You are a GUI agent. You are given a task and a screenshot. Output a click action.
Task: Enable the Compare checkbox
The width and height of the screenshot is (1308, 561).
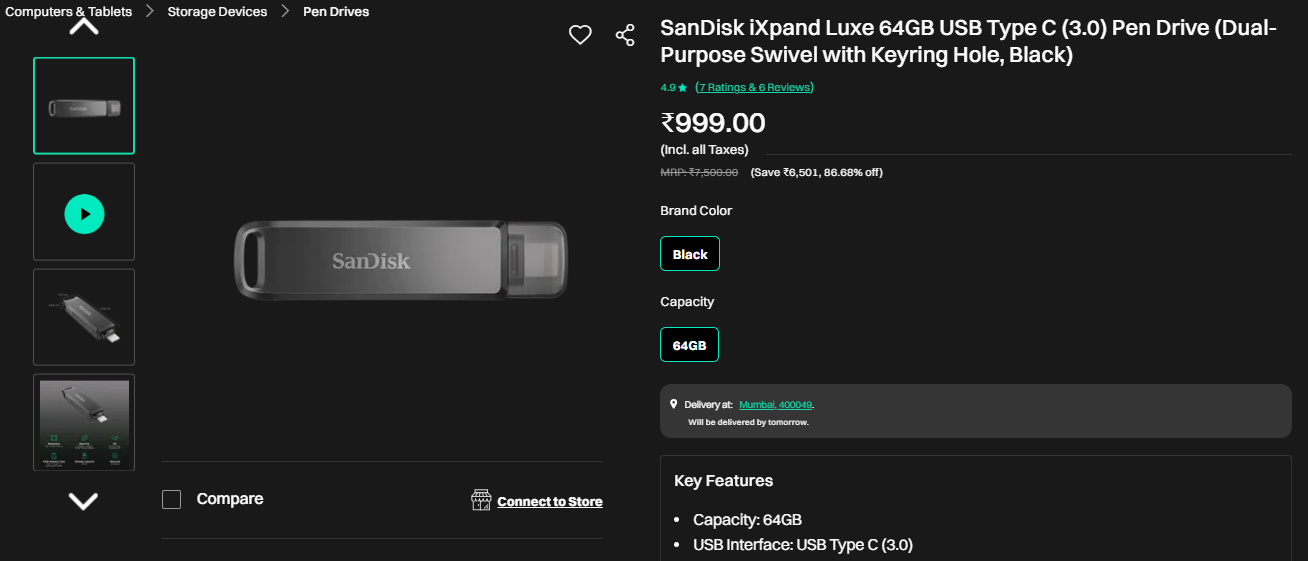(x=172, y=499)
